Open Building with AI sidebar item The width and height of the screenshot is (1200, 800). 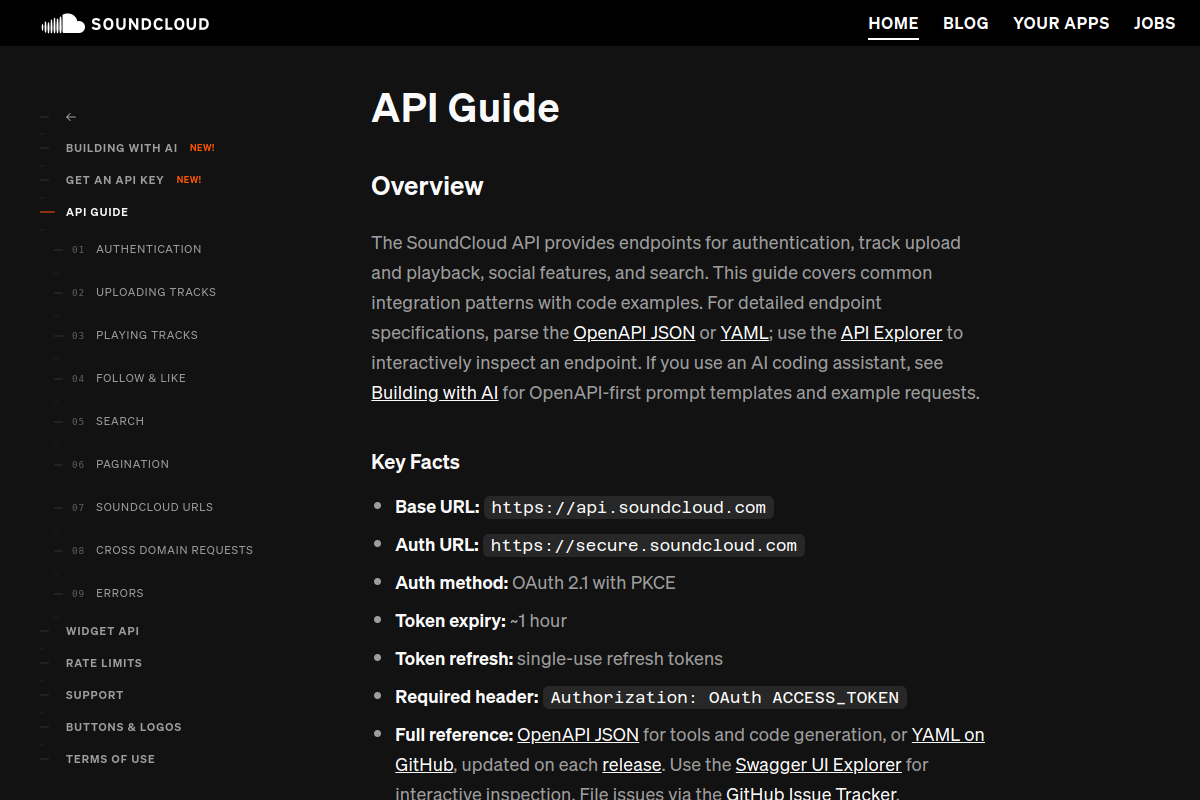(x=122, y=148)
